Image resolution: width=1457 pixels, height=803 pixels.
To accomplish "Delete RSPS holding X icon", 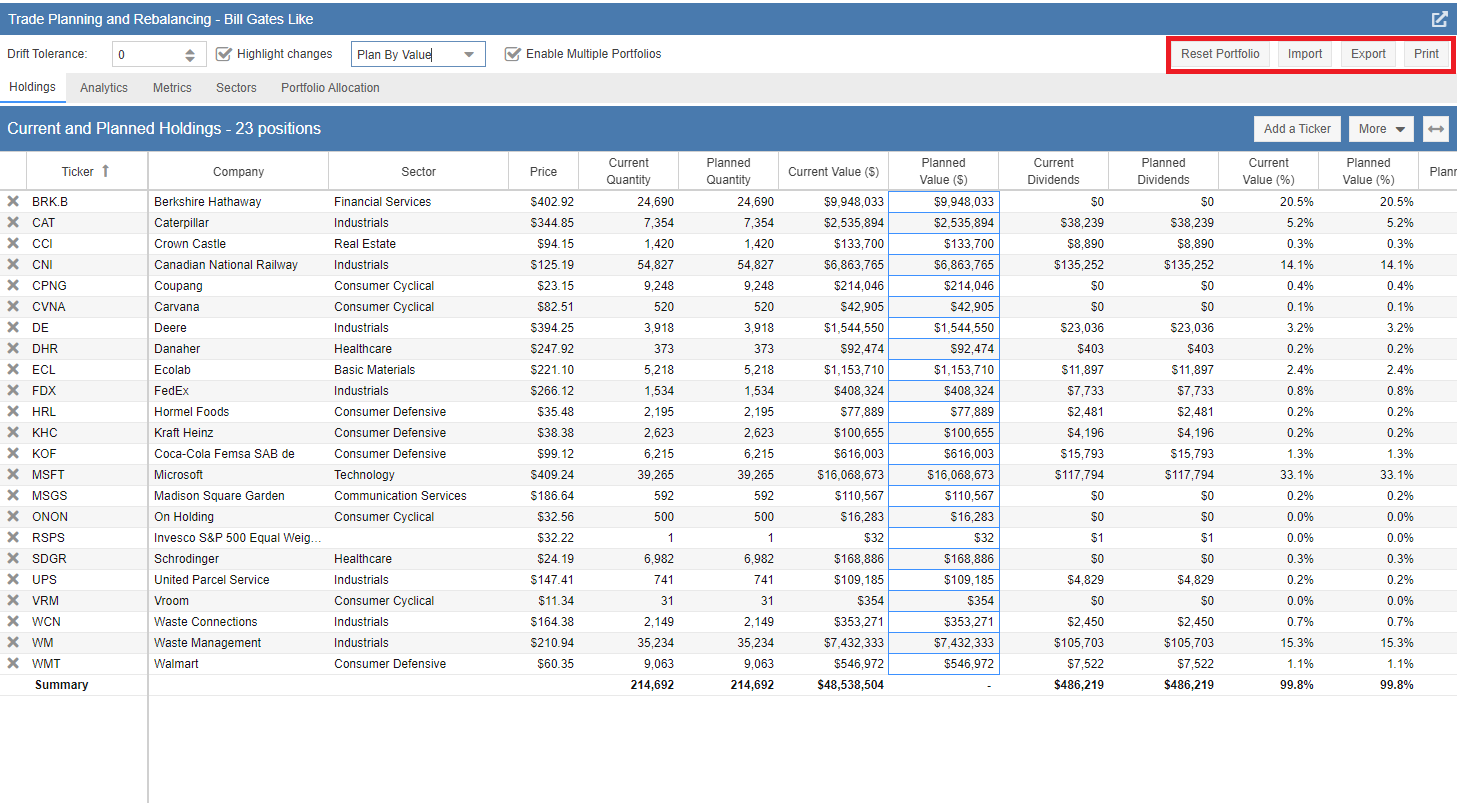I will tap(13, 537).
